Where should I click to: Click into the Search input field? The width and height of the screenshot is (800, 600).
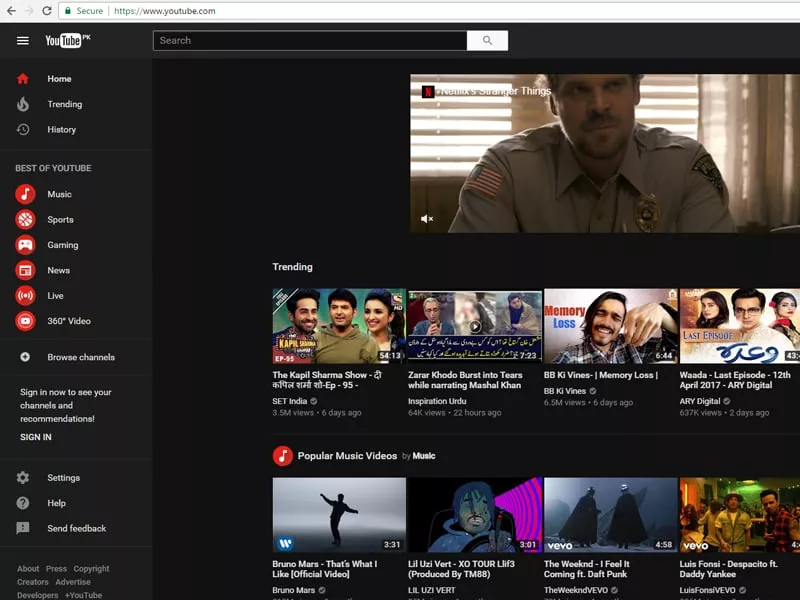click(x=310, y=40)
